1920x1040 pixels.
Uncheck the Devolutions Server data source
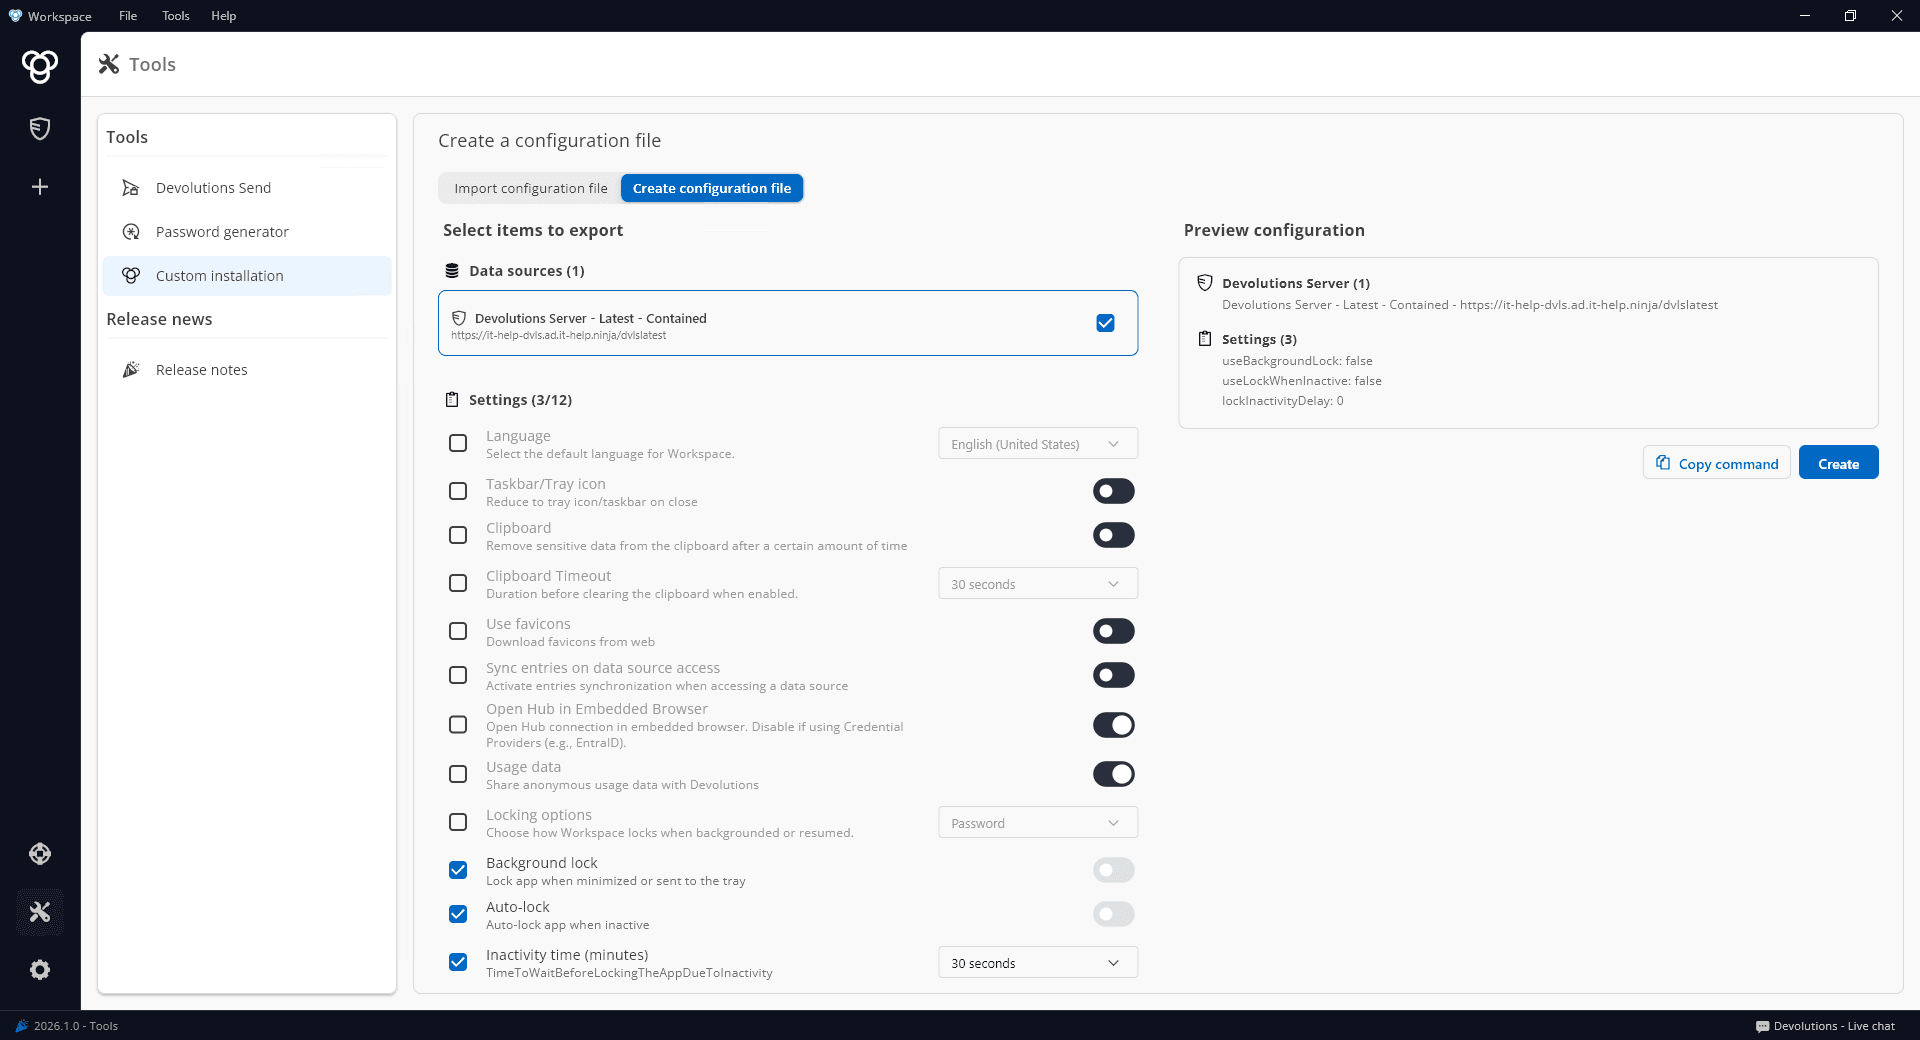[1105, 323]
